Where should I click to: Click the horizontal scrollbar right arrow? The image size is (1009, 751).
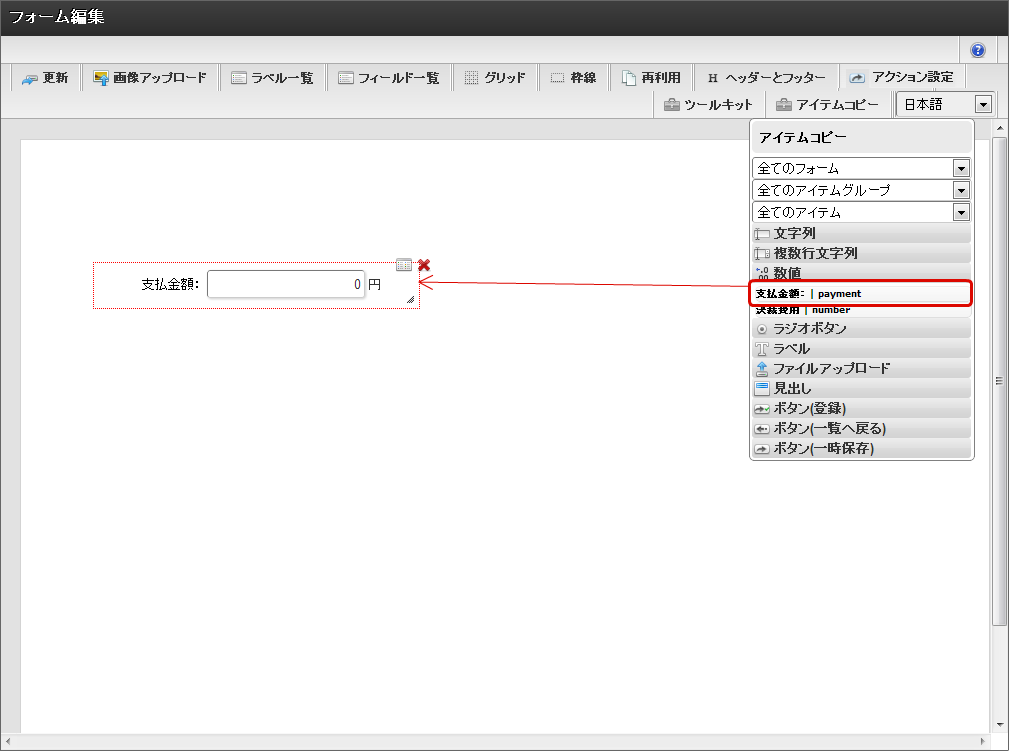pyautogui.click(x=983, y=741)
